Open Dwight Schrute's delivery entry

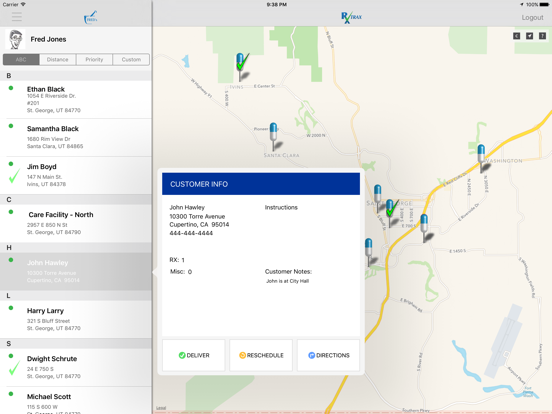[76, 368]
